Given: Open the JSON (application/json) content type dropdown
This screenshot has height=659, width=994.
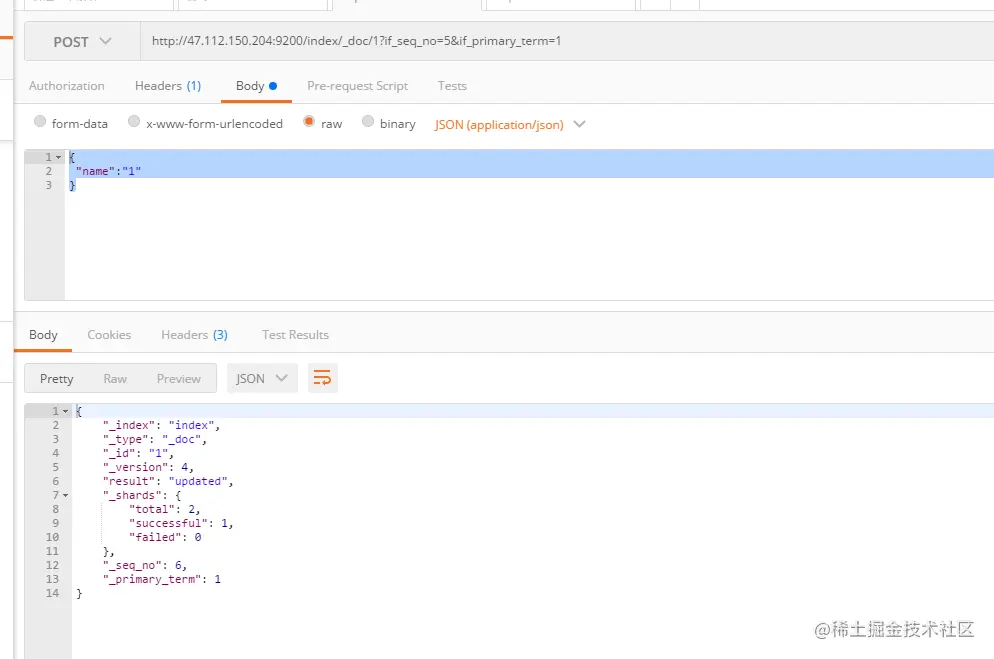Looking at the screenshot, I should pyautogui.click(x=510, y=124).
